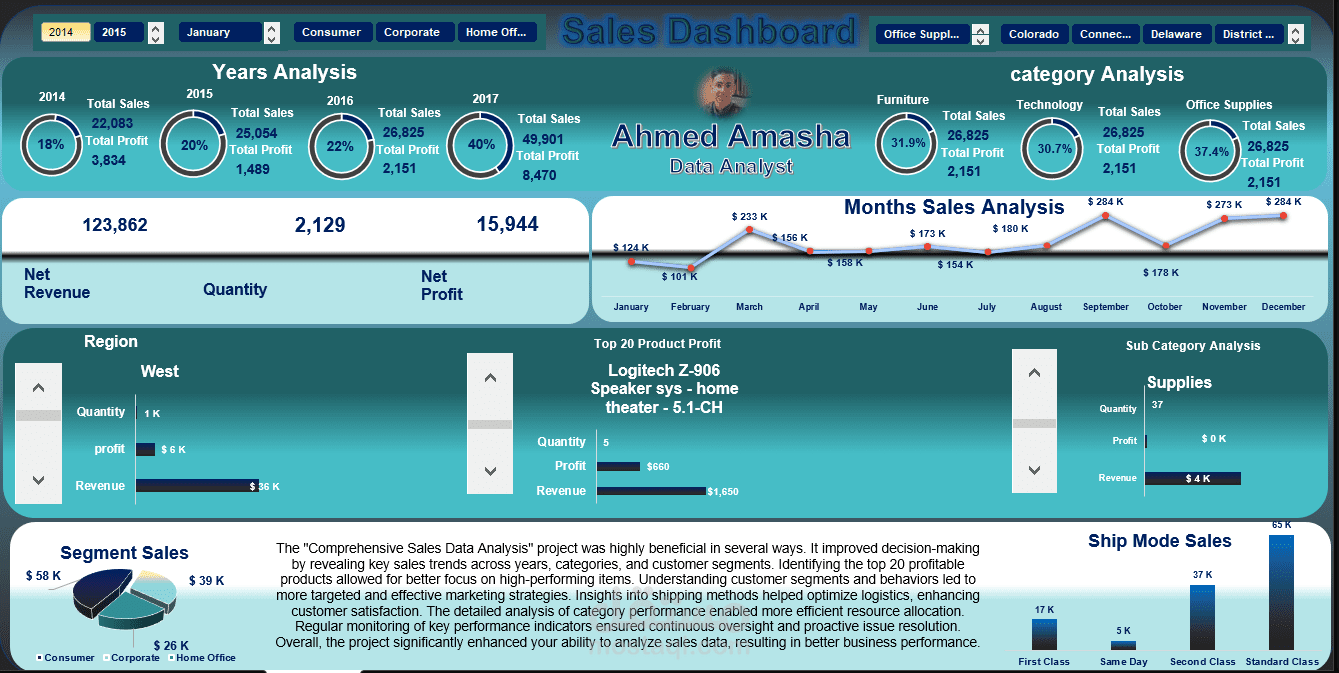
Task: Click the down scroll arrow on the state slicer
Action: coord(1296,39)
